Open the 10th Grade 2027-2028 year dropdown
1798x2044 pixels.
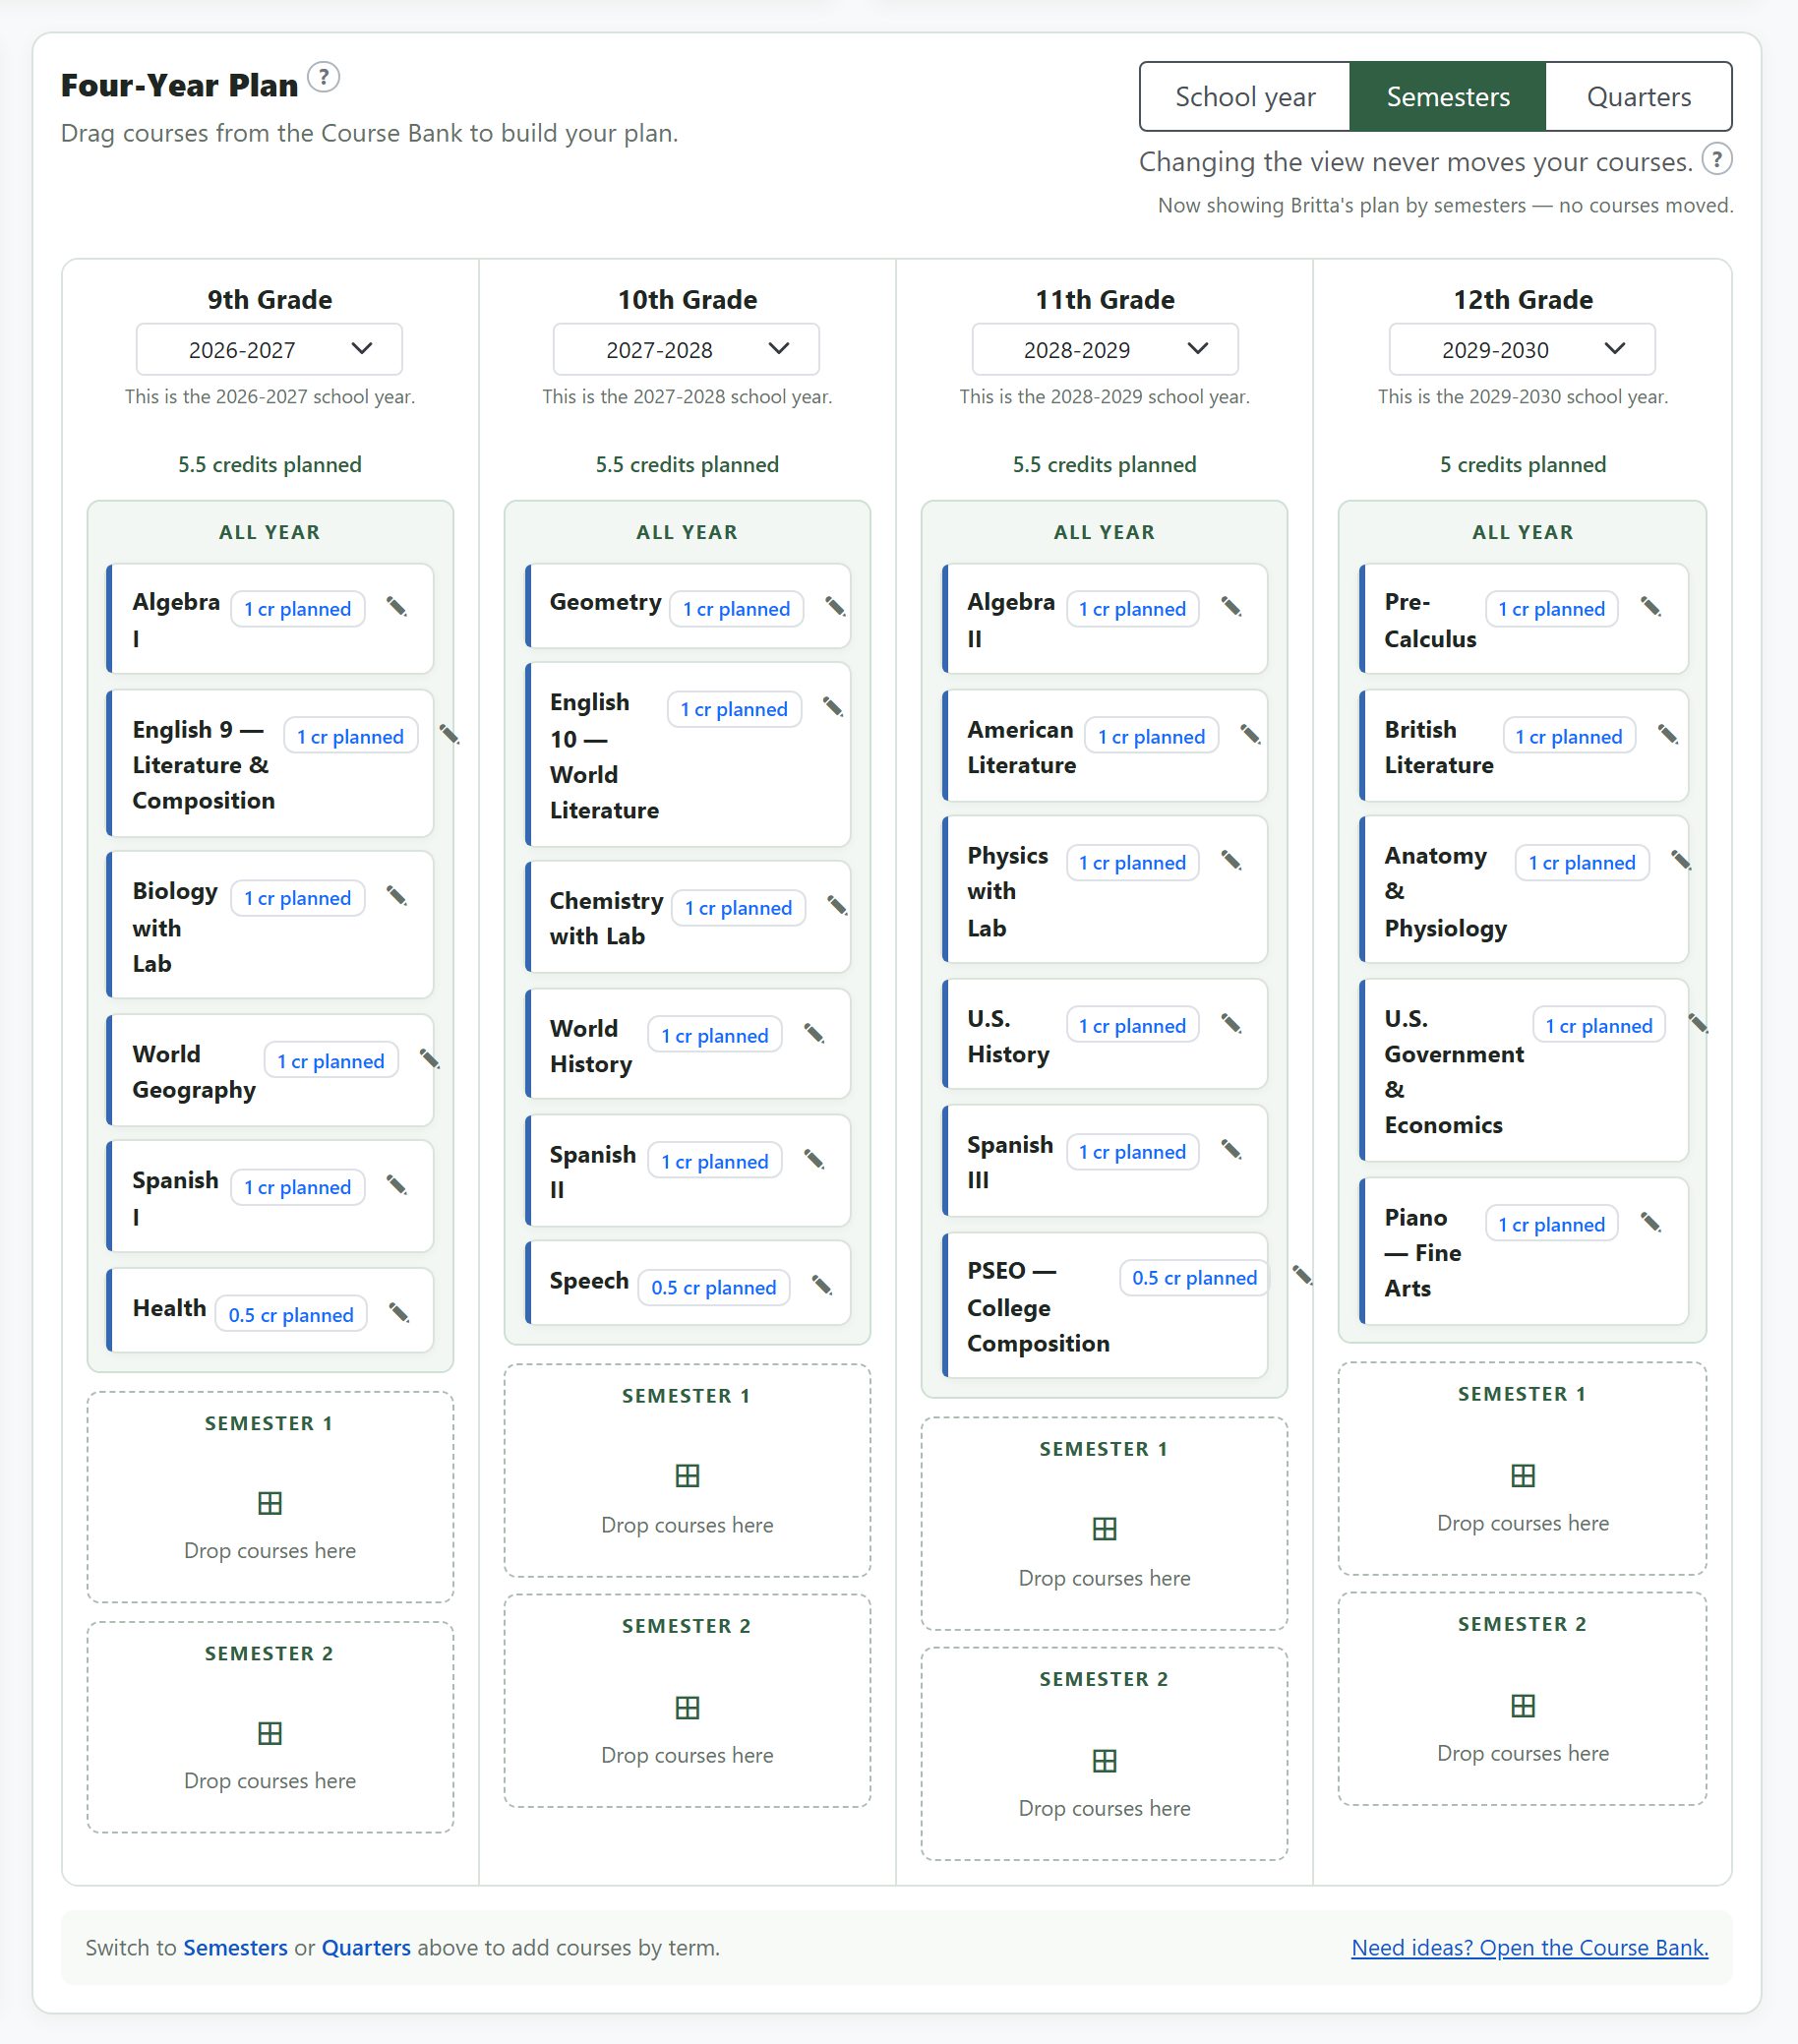point(686,349)
